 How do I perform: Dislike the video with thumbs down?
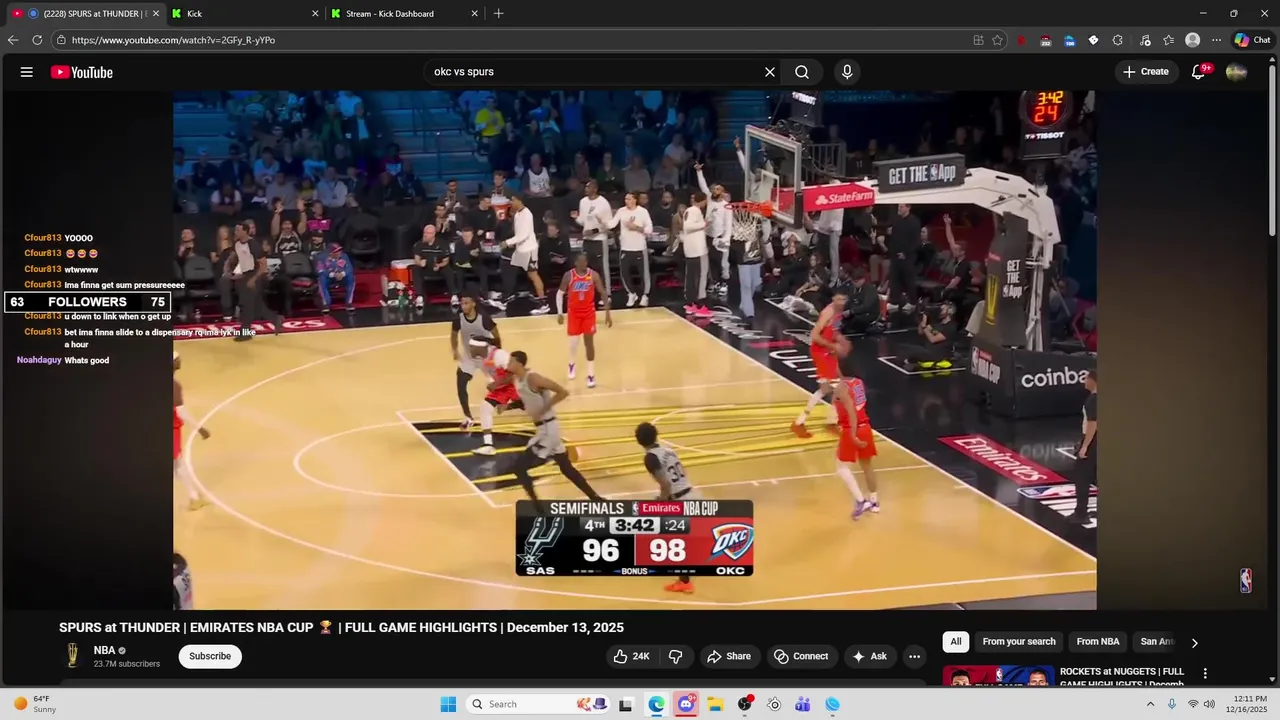675,656
